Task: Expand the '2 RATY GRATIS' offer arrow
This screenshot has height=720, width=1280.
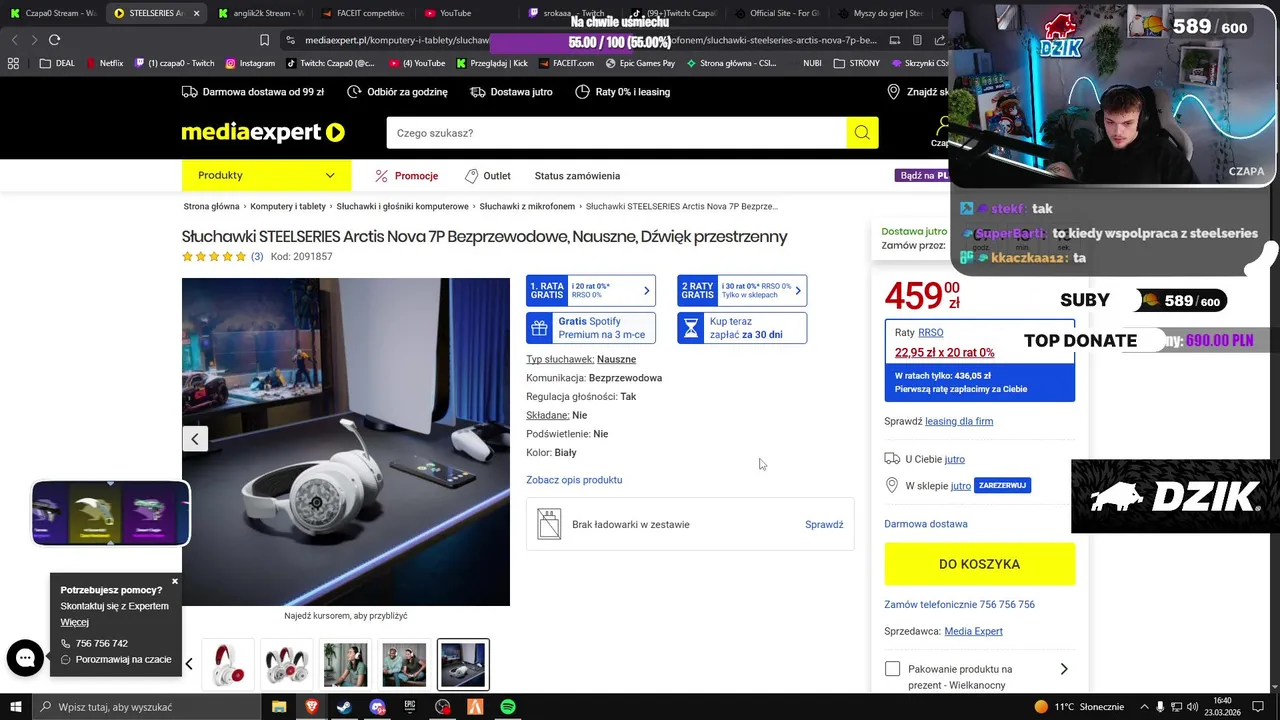Action: pyautogui.click(x=797, y=291)
